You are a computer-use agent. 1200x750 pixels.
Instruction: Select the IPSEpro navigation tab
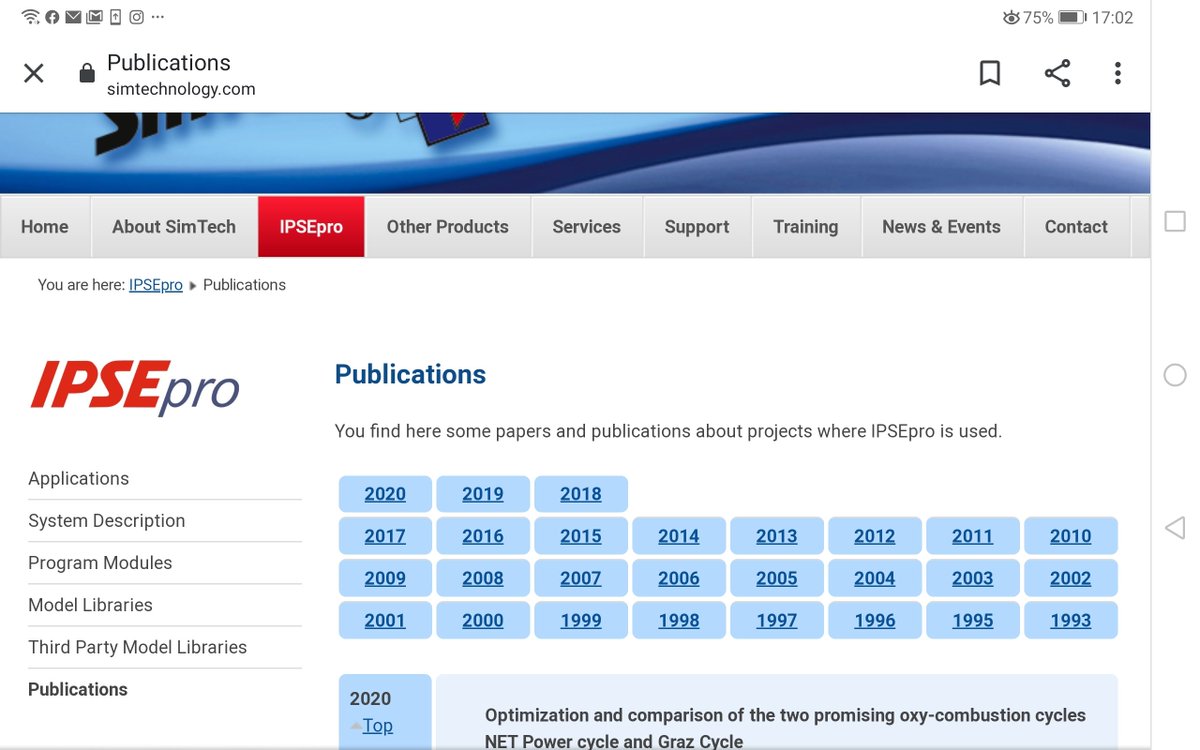(310, 226)
